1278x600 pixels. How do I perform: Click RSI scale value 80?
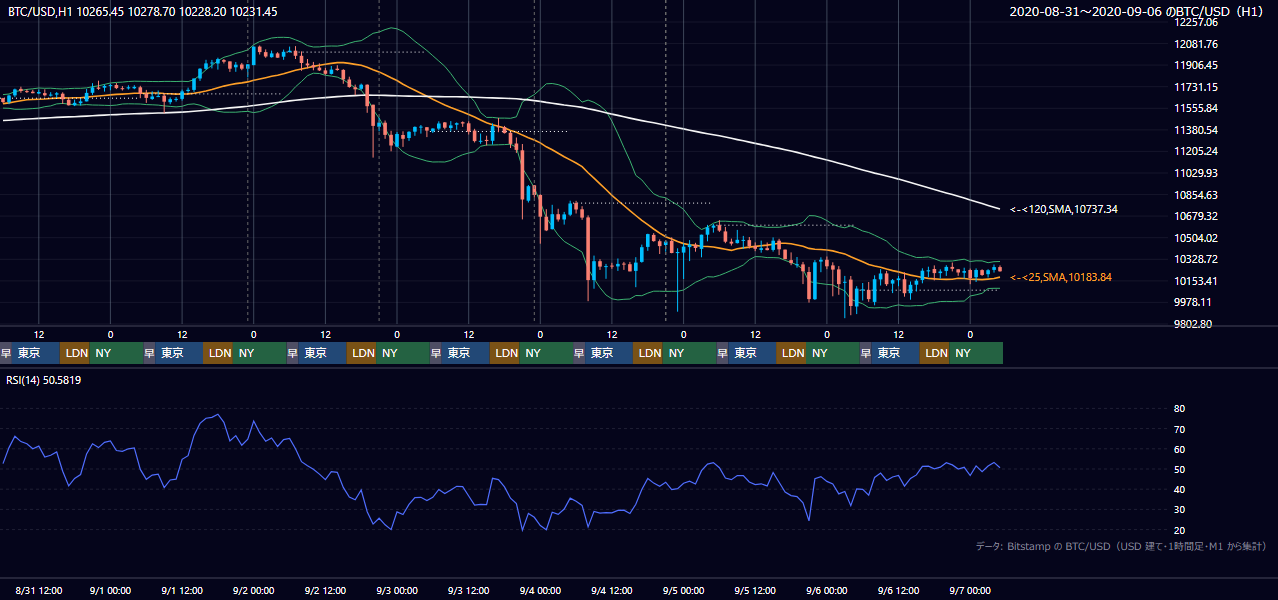1180,409
